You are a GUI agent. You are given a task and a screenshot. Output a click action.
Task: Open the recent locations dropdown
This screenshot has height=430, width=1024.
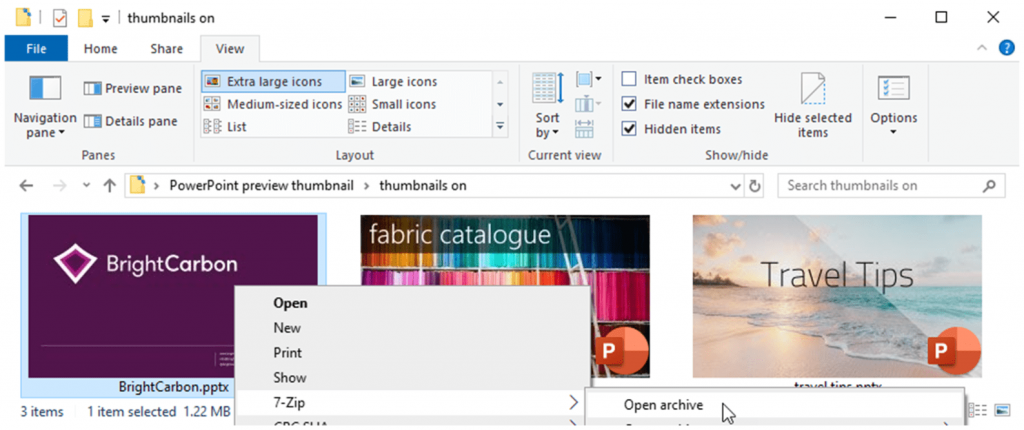coord(86,186)
